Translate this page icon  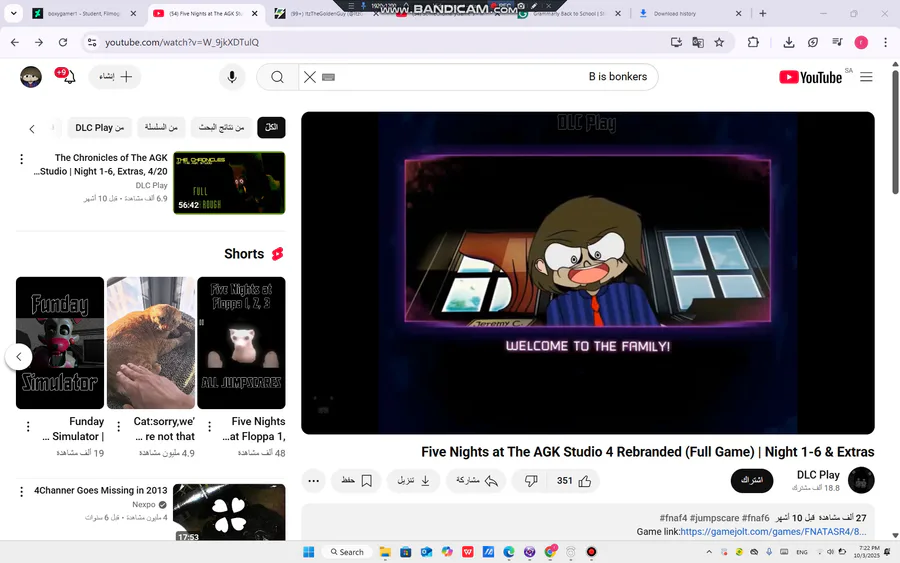(x=698, y=42)
